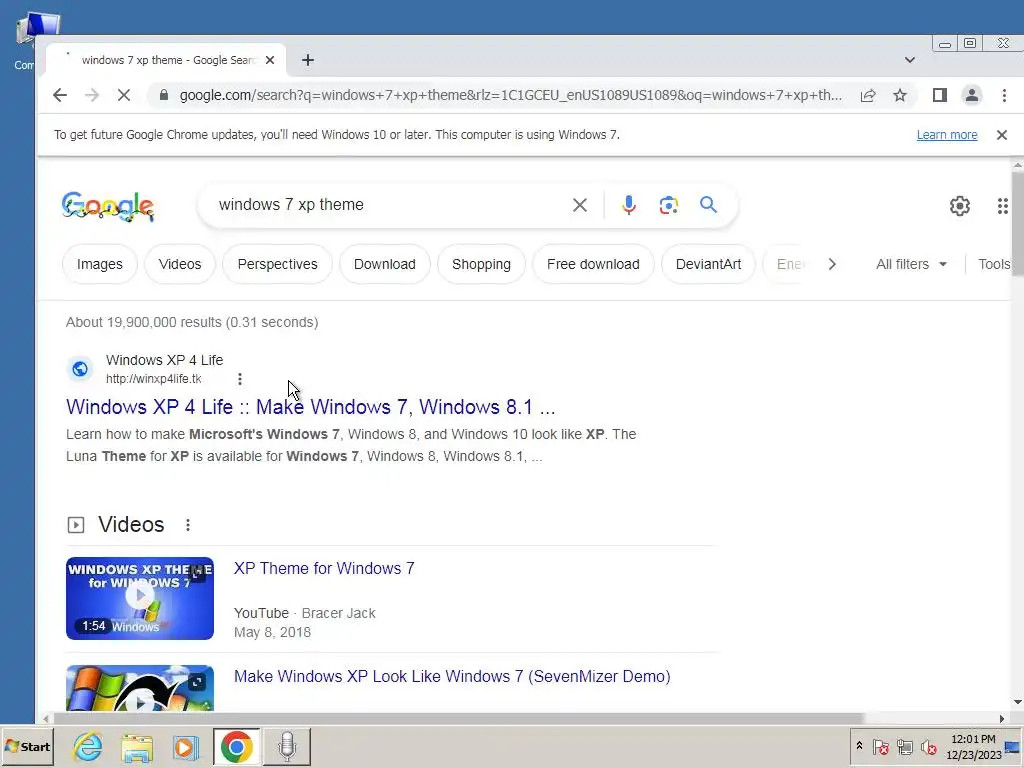The width and height of the screenshot is (1024, 768).
Task: Start voice search with microphone icon
Action: (x=628, y=205)
